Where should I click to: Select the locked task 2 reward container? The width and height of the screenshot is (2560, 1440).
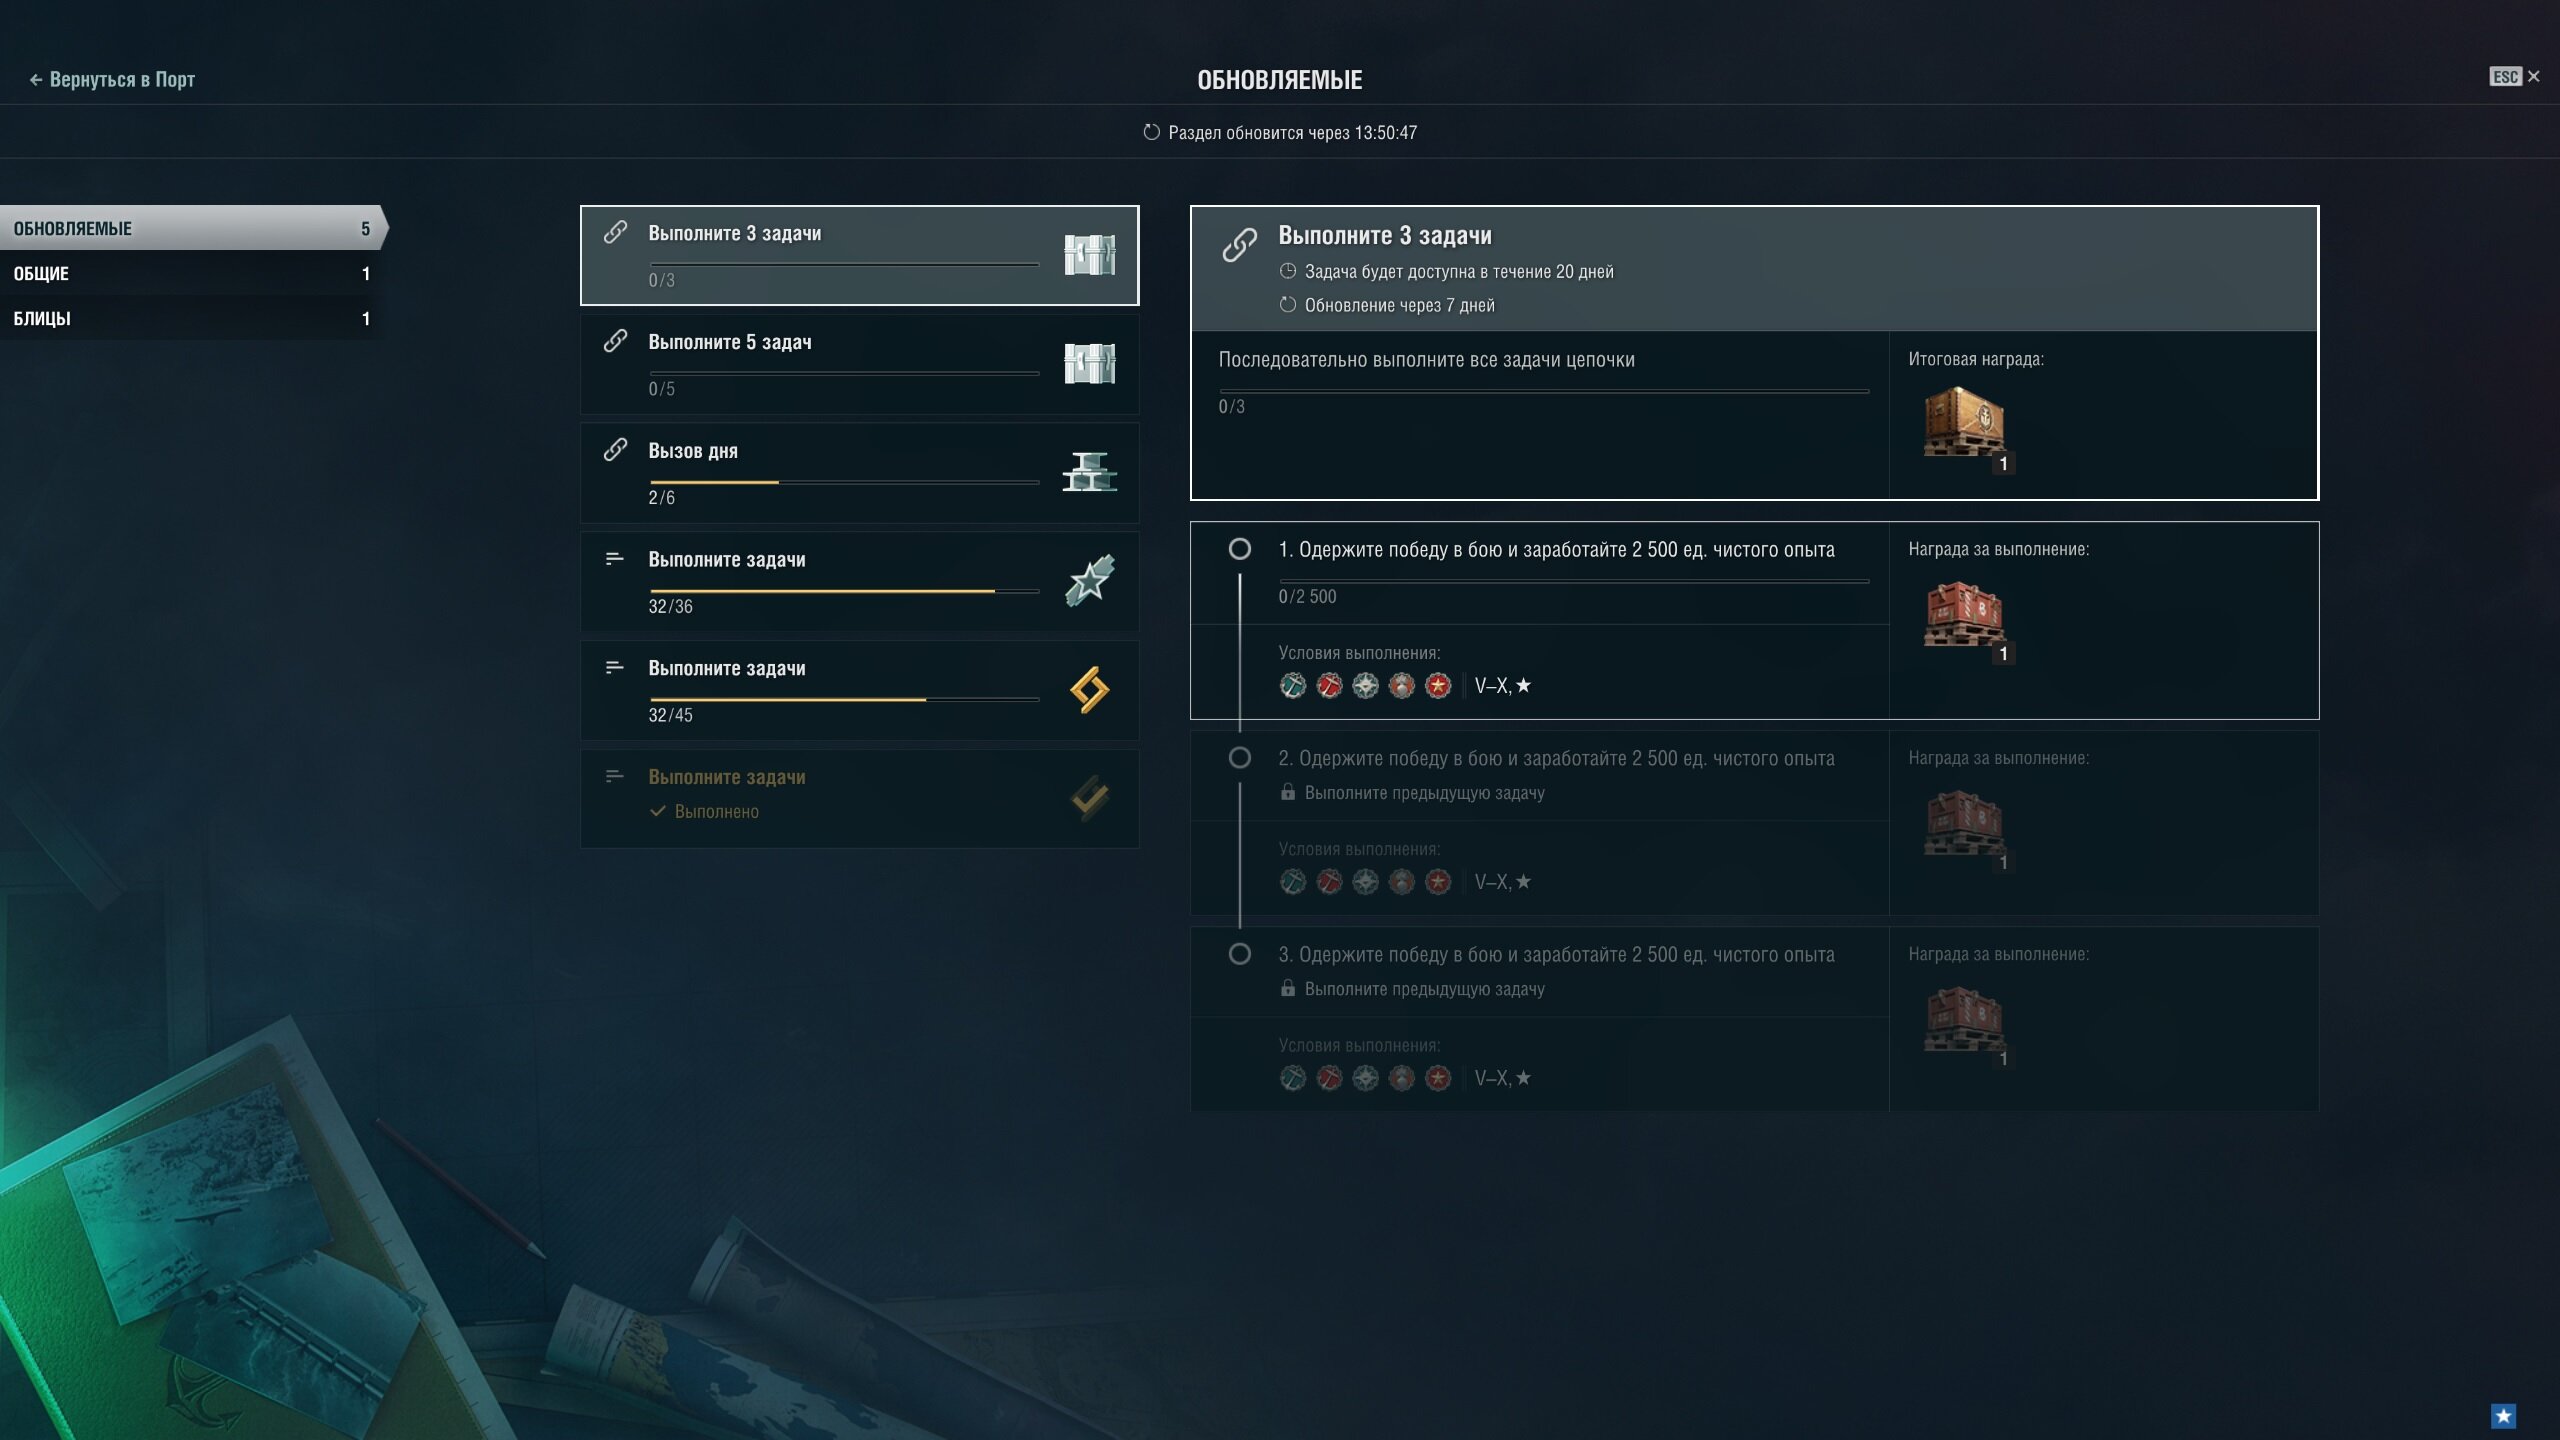[1964, 823]
